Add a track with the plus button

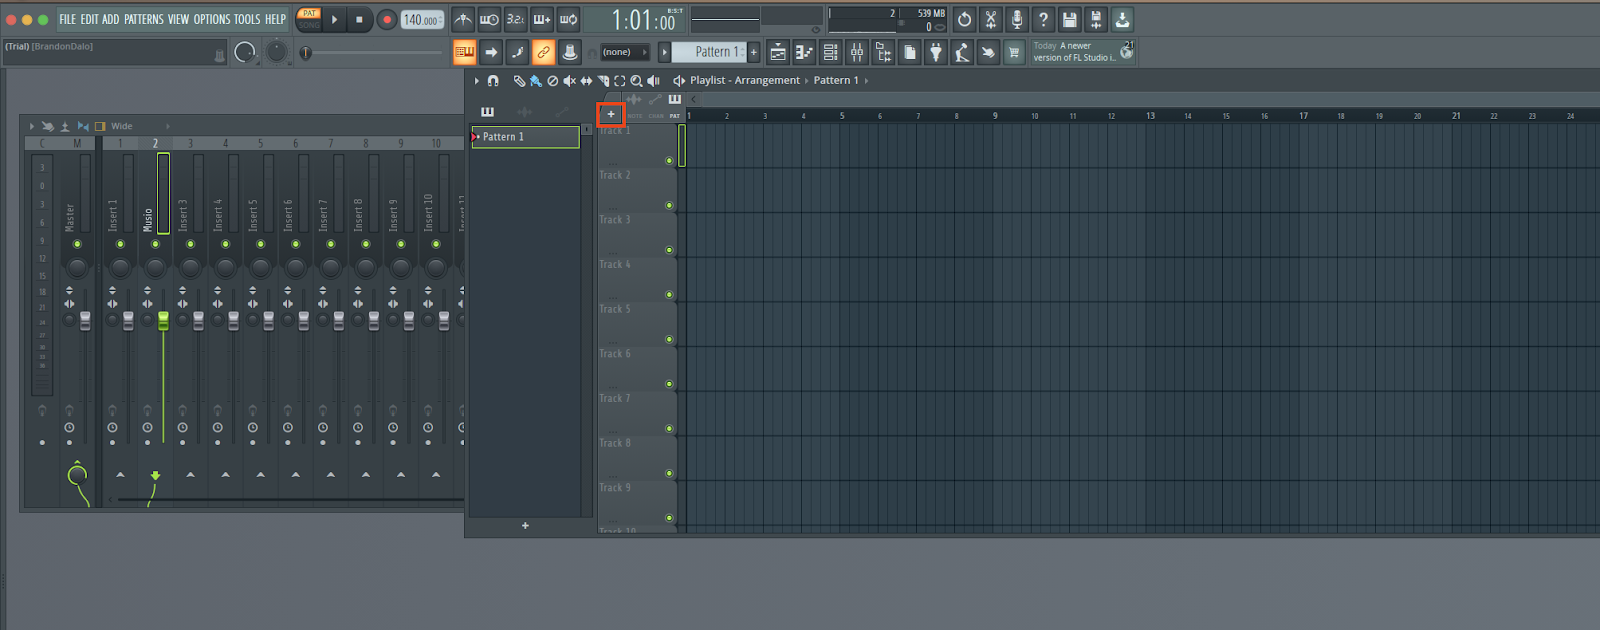[611, 114]
